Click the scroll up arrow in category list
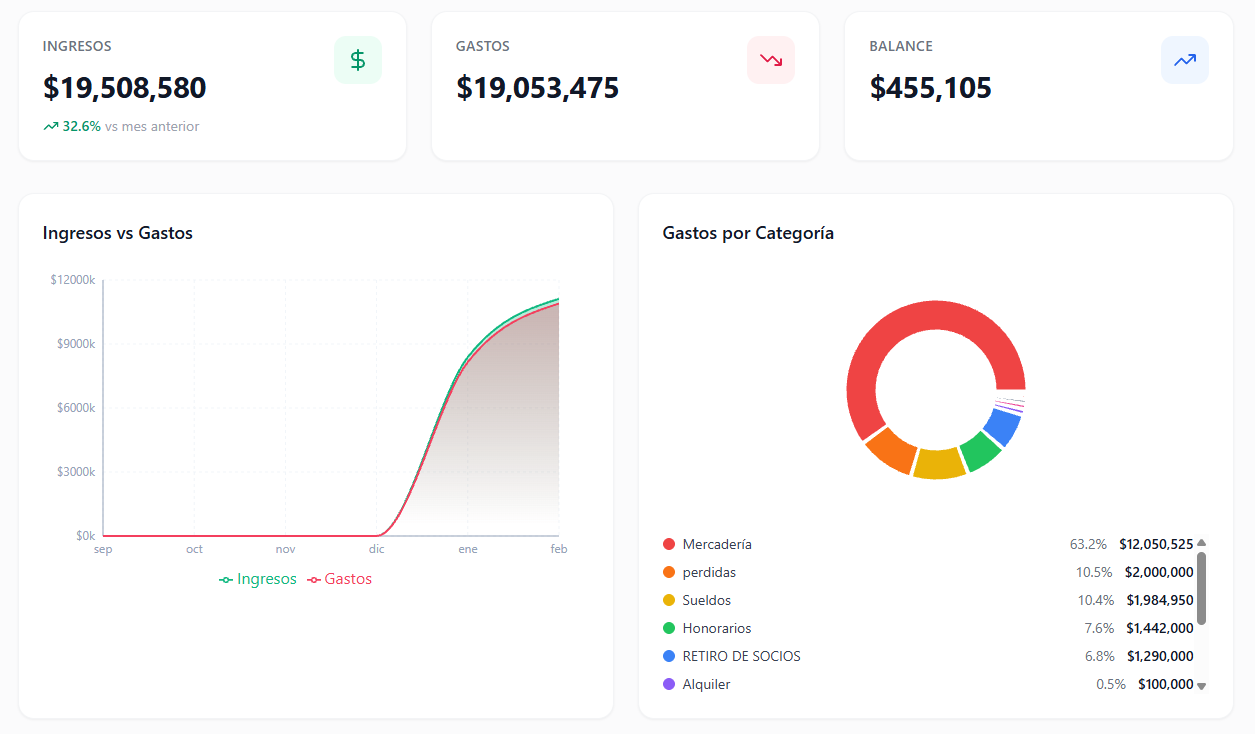Viewport: 1255px width, 734px height. pos(1201,544)
